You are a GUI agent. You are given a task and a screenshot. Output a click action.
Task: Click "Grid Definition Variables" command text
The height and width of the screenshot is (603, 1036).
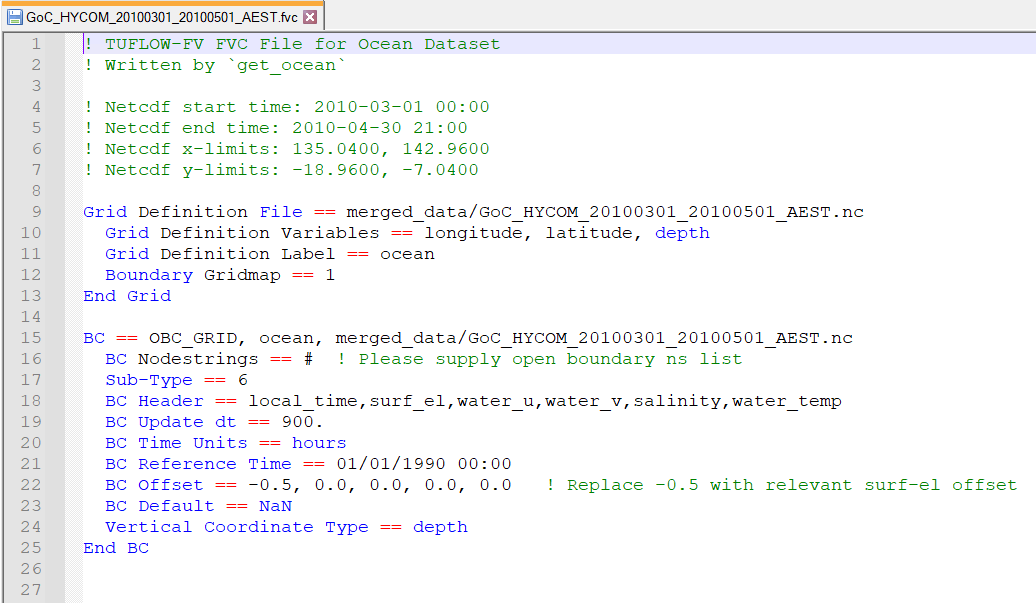[242, 233]
